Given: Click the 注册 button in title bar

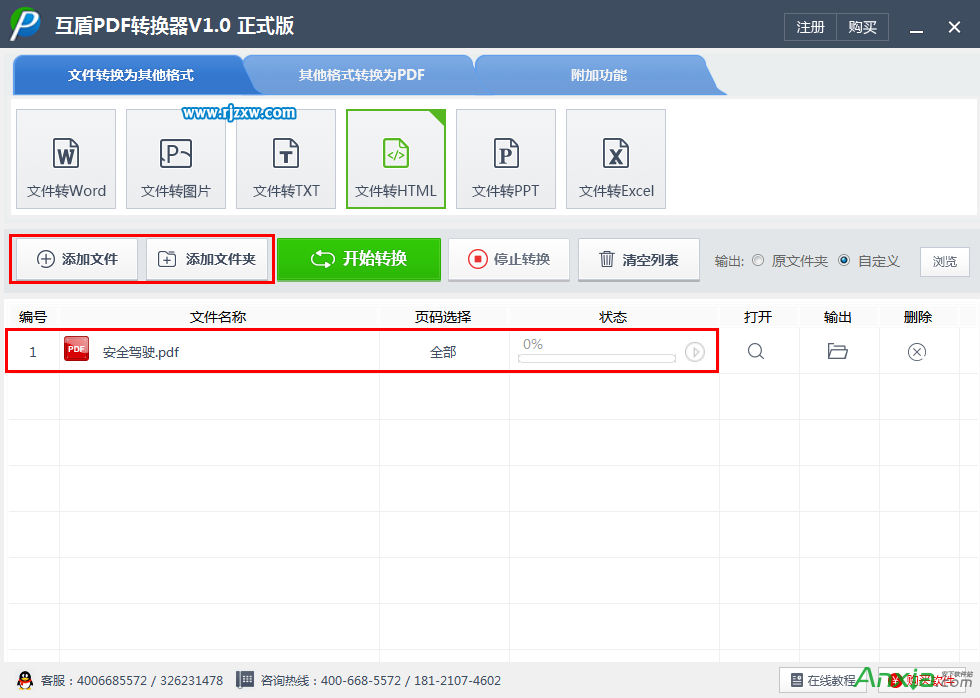Looking at the screenshot, I should click(810, 27).
